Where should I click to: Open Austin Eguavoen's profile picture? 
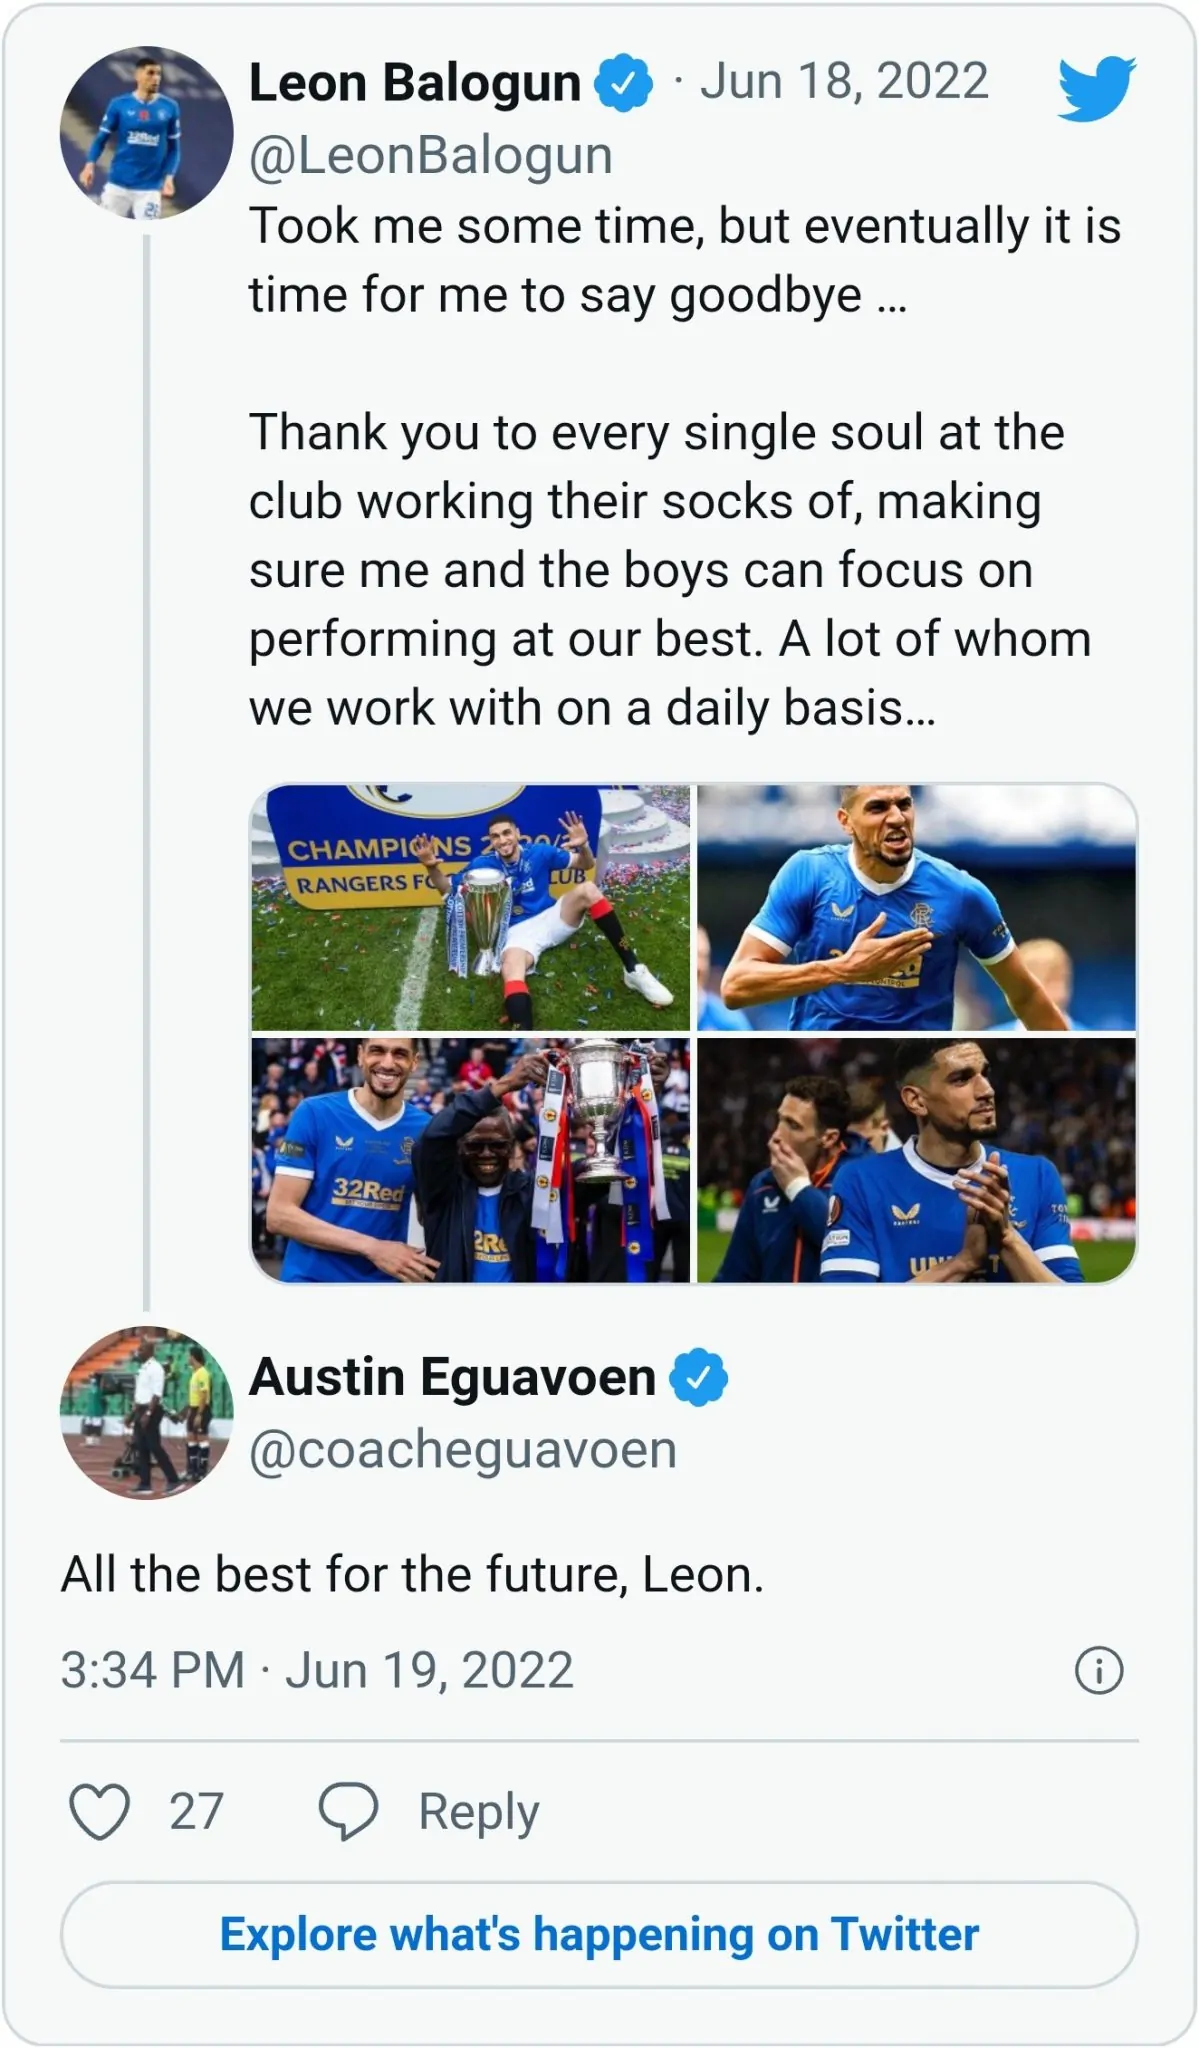tap(146, 1412)
